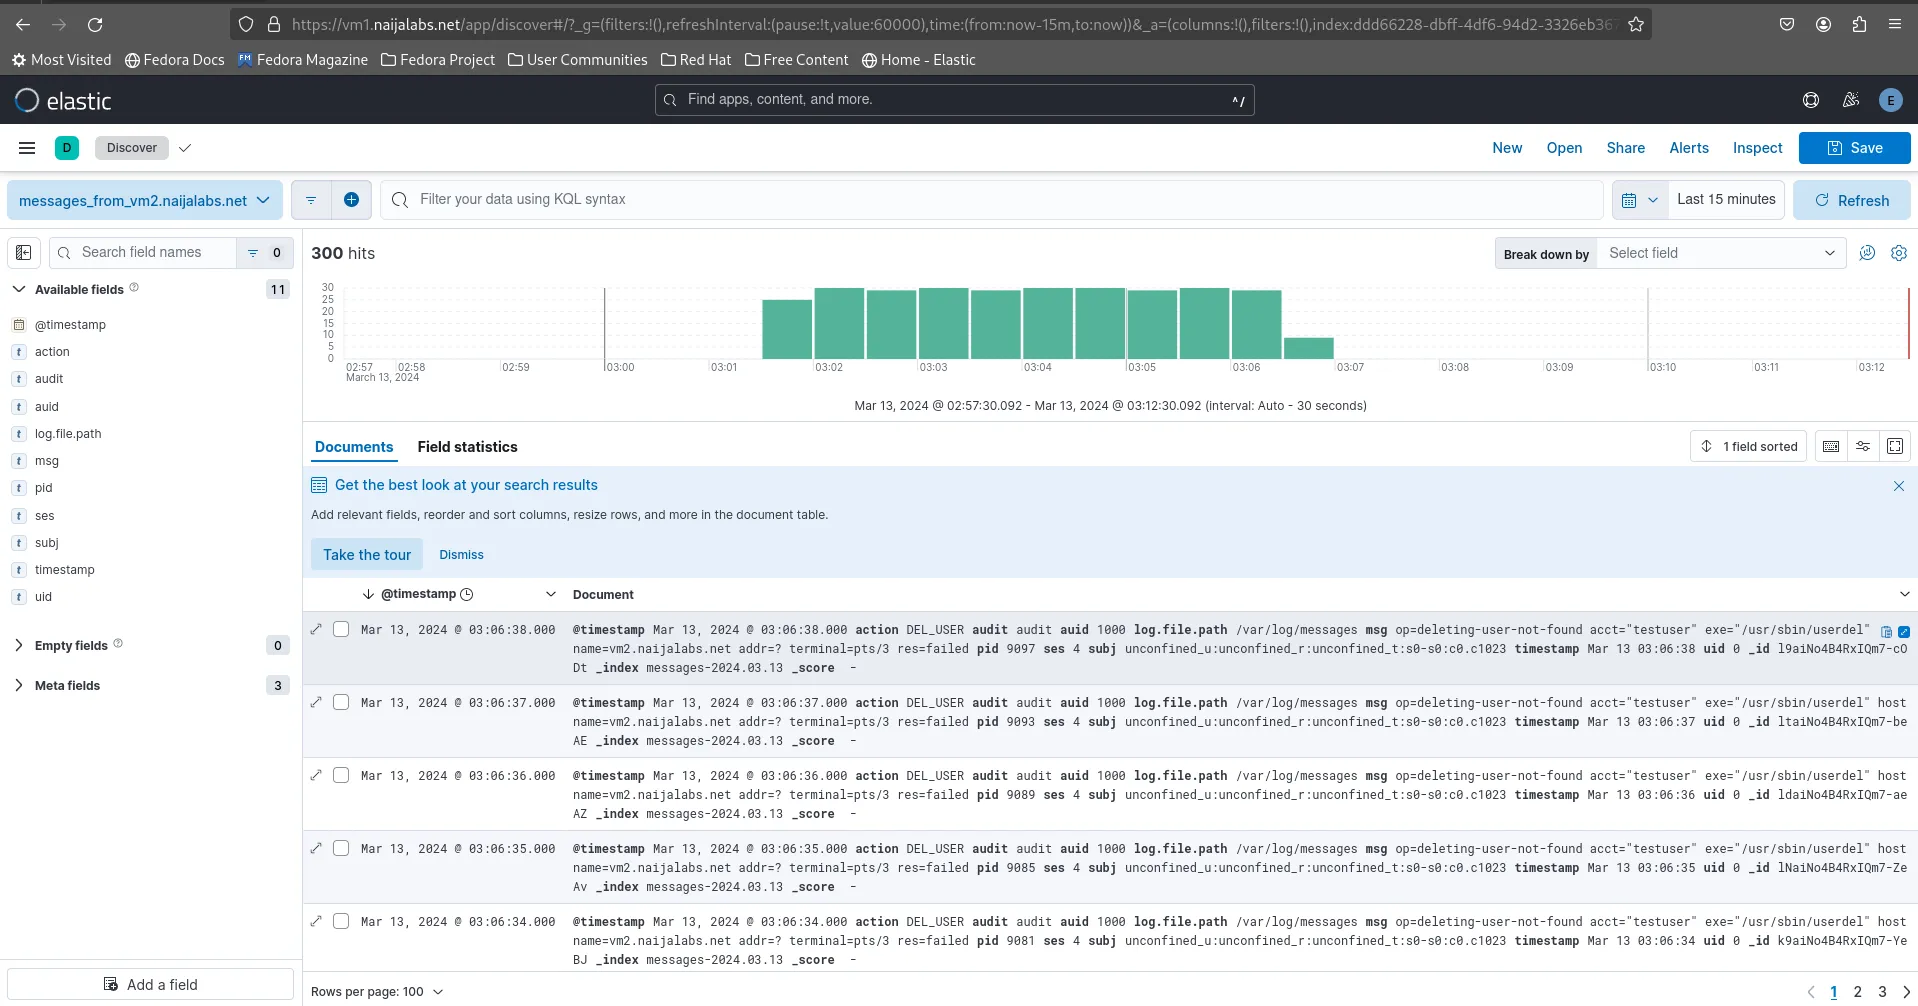1918x1006 pixels.
Task: Expand document details for 03:06:37 row
Action: click(x=316, y=702)
